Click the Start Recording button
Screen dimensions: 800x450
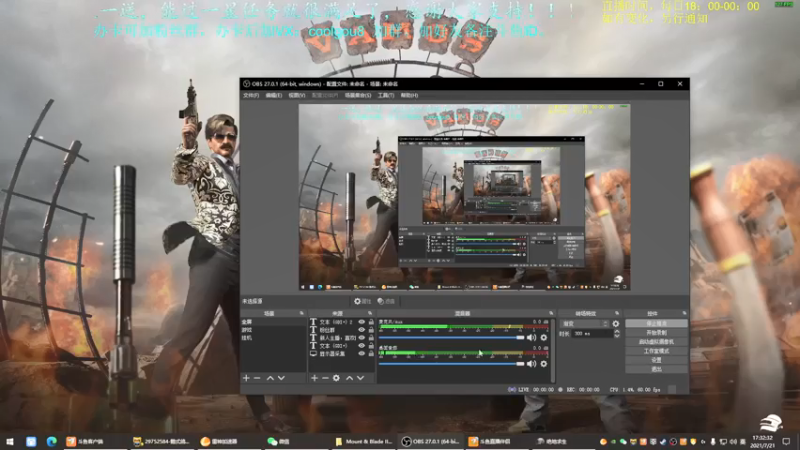[x=656, y=333]
